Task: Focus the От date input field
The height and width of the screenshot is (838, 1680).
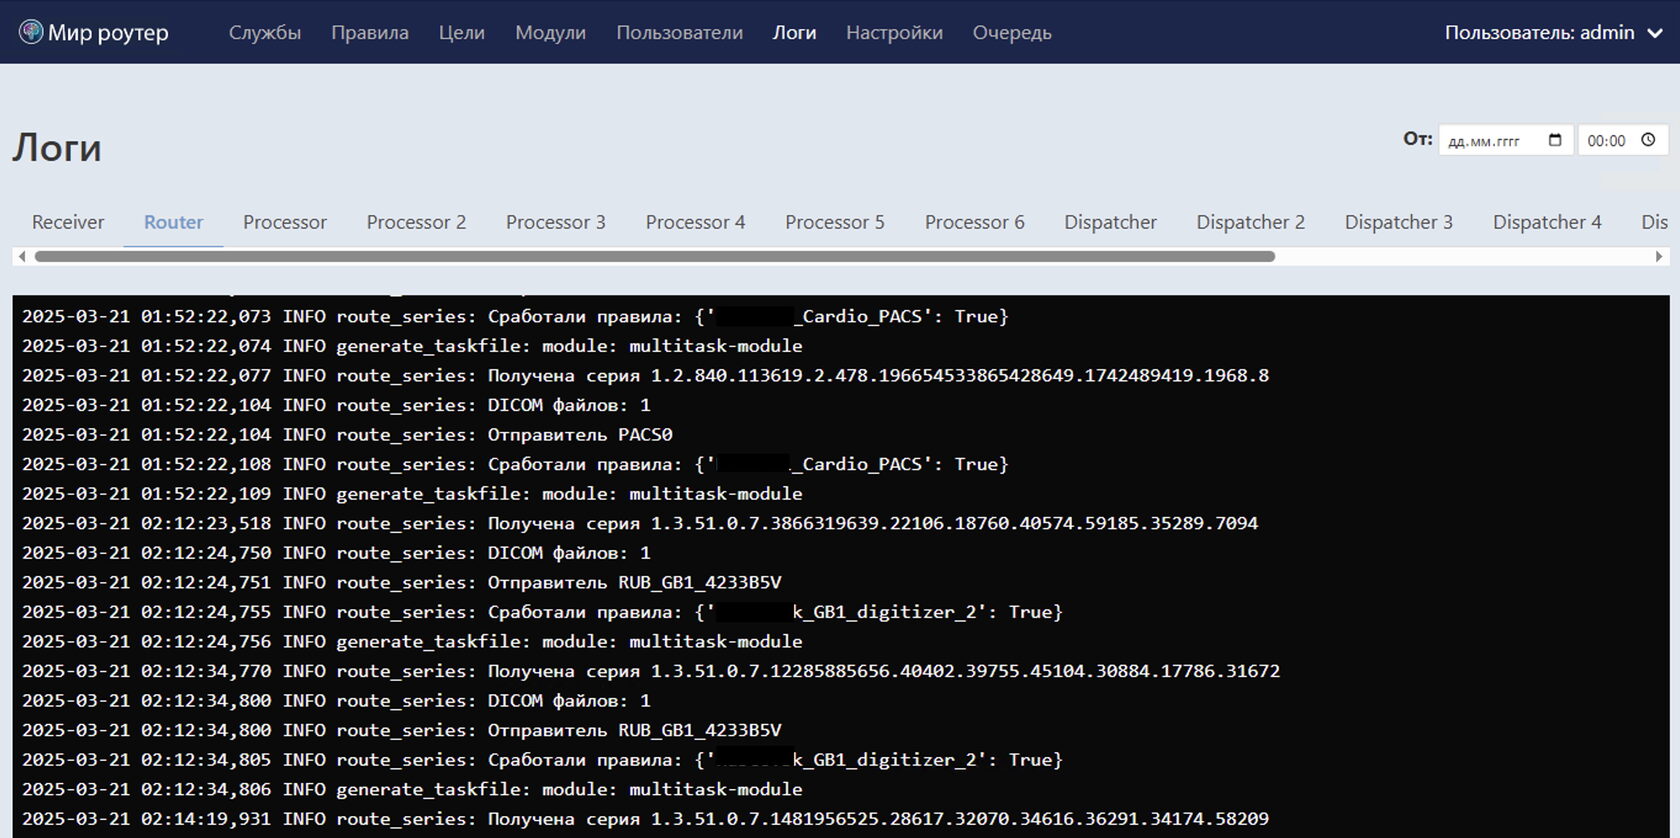Action: (1505, 140)
